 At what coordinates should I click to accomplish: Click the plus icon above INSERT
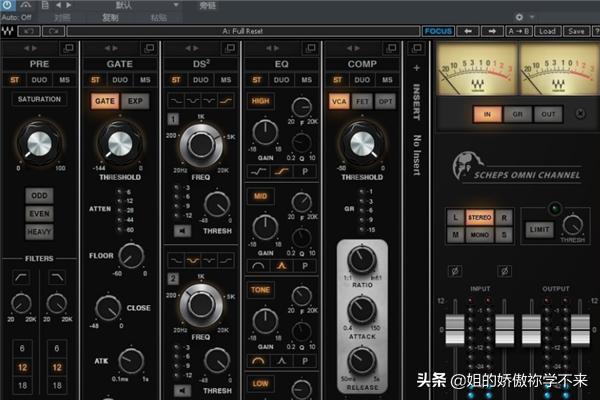(x=417, y=68)
